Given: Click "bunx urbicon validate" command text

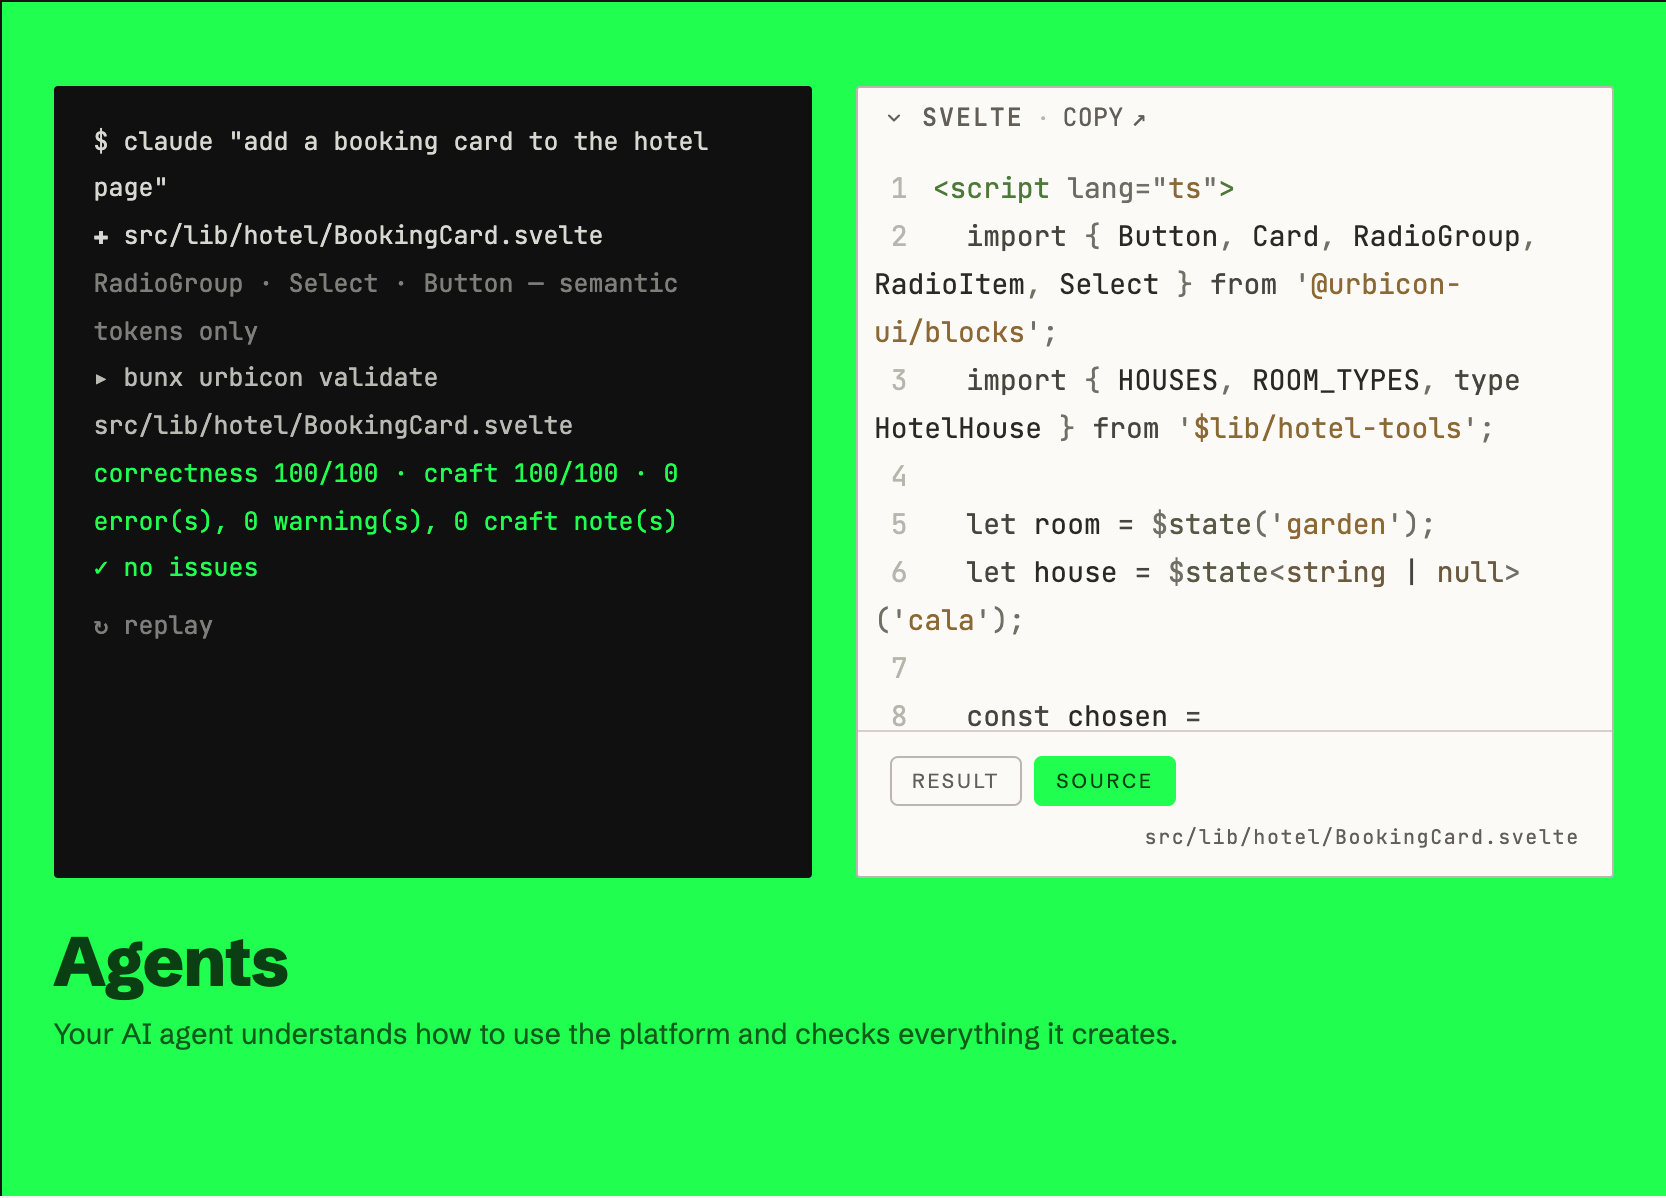Looking at the screenshot, I should (x=281, y=378).
